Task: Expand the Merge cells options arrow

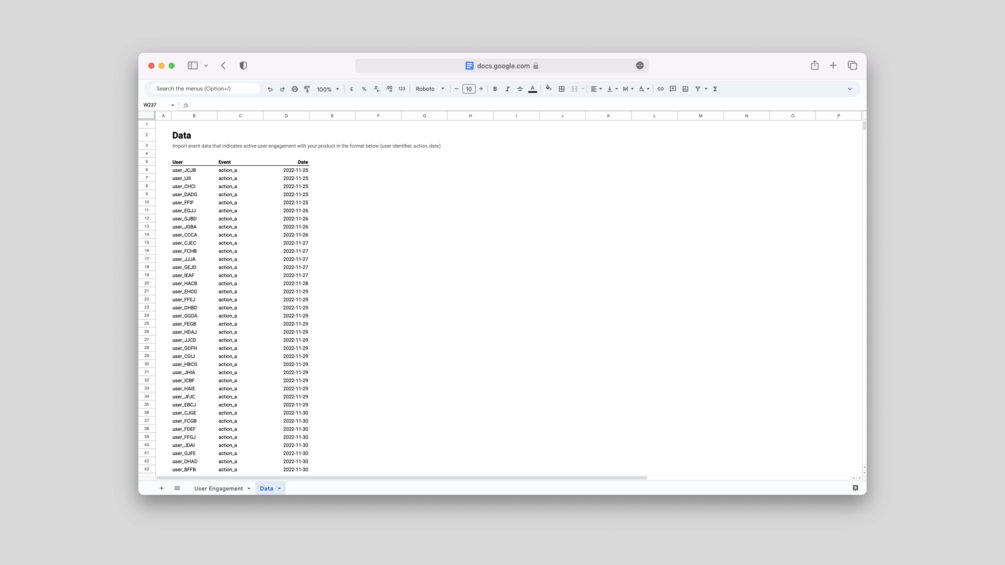Action: tap(583, 89)
